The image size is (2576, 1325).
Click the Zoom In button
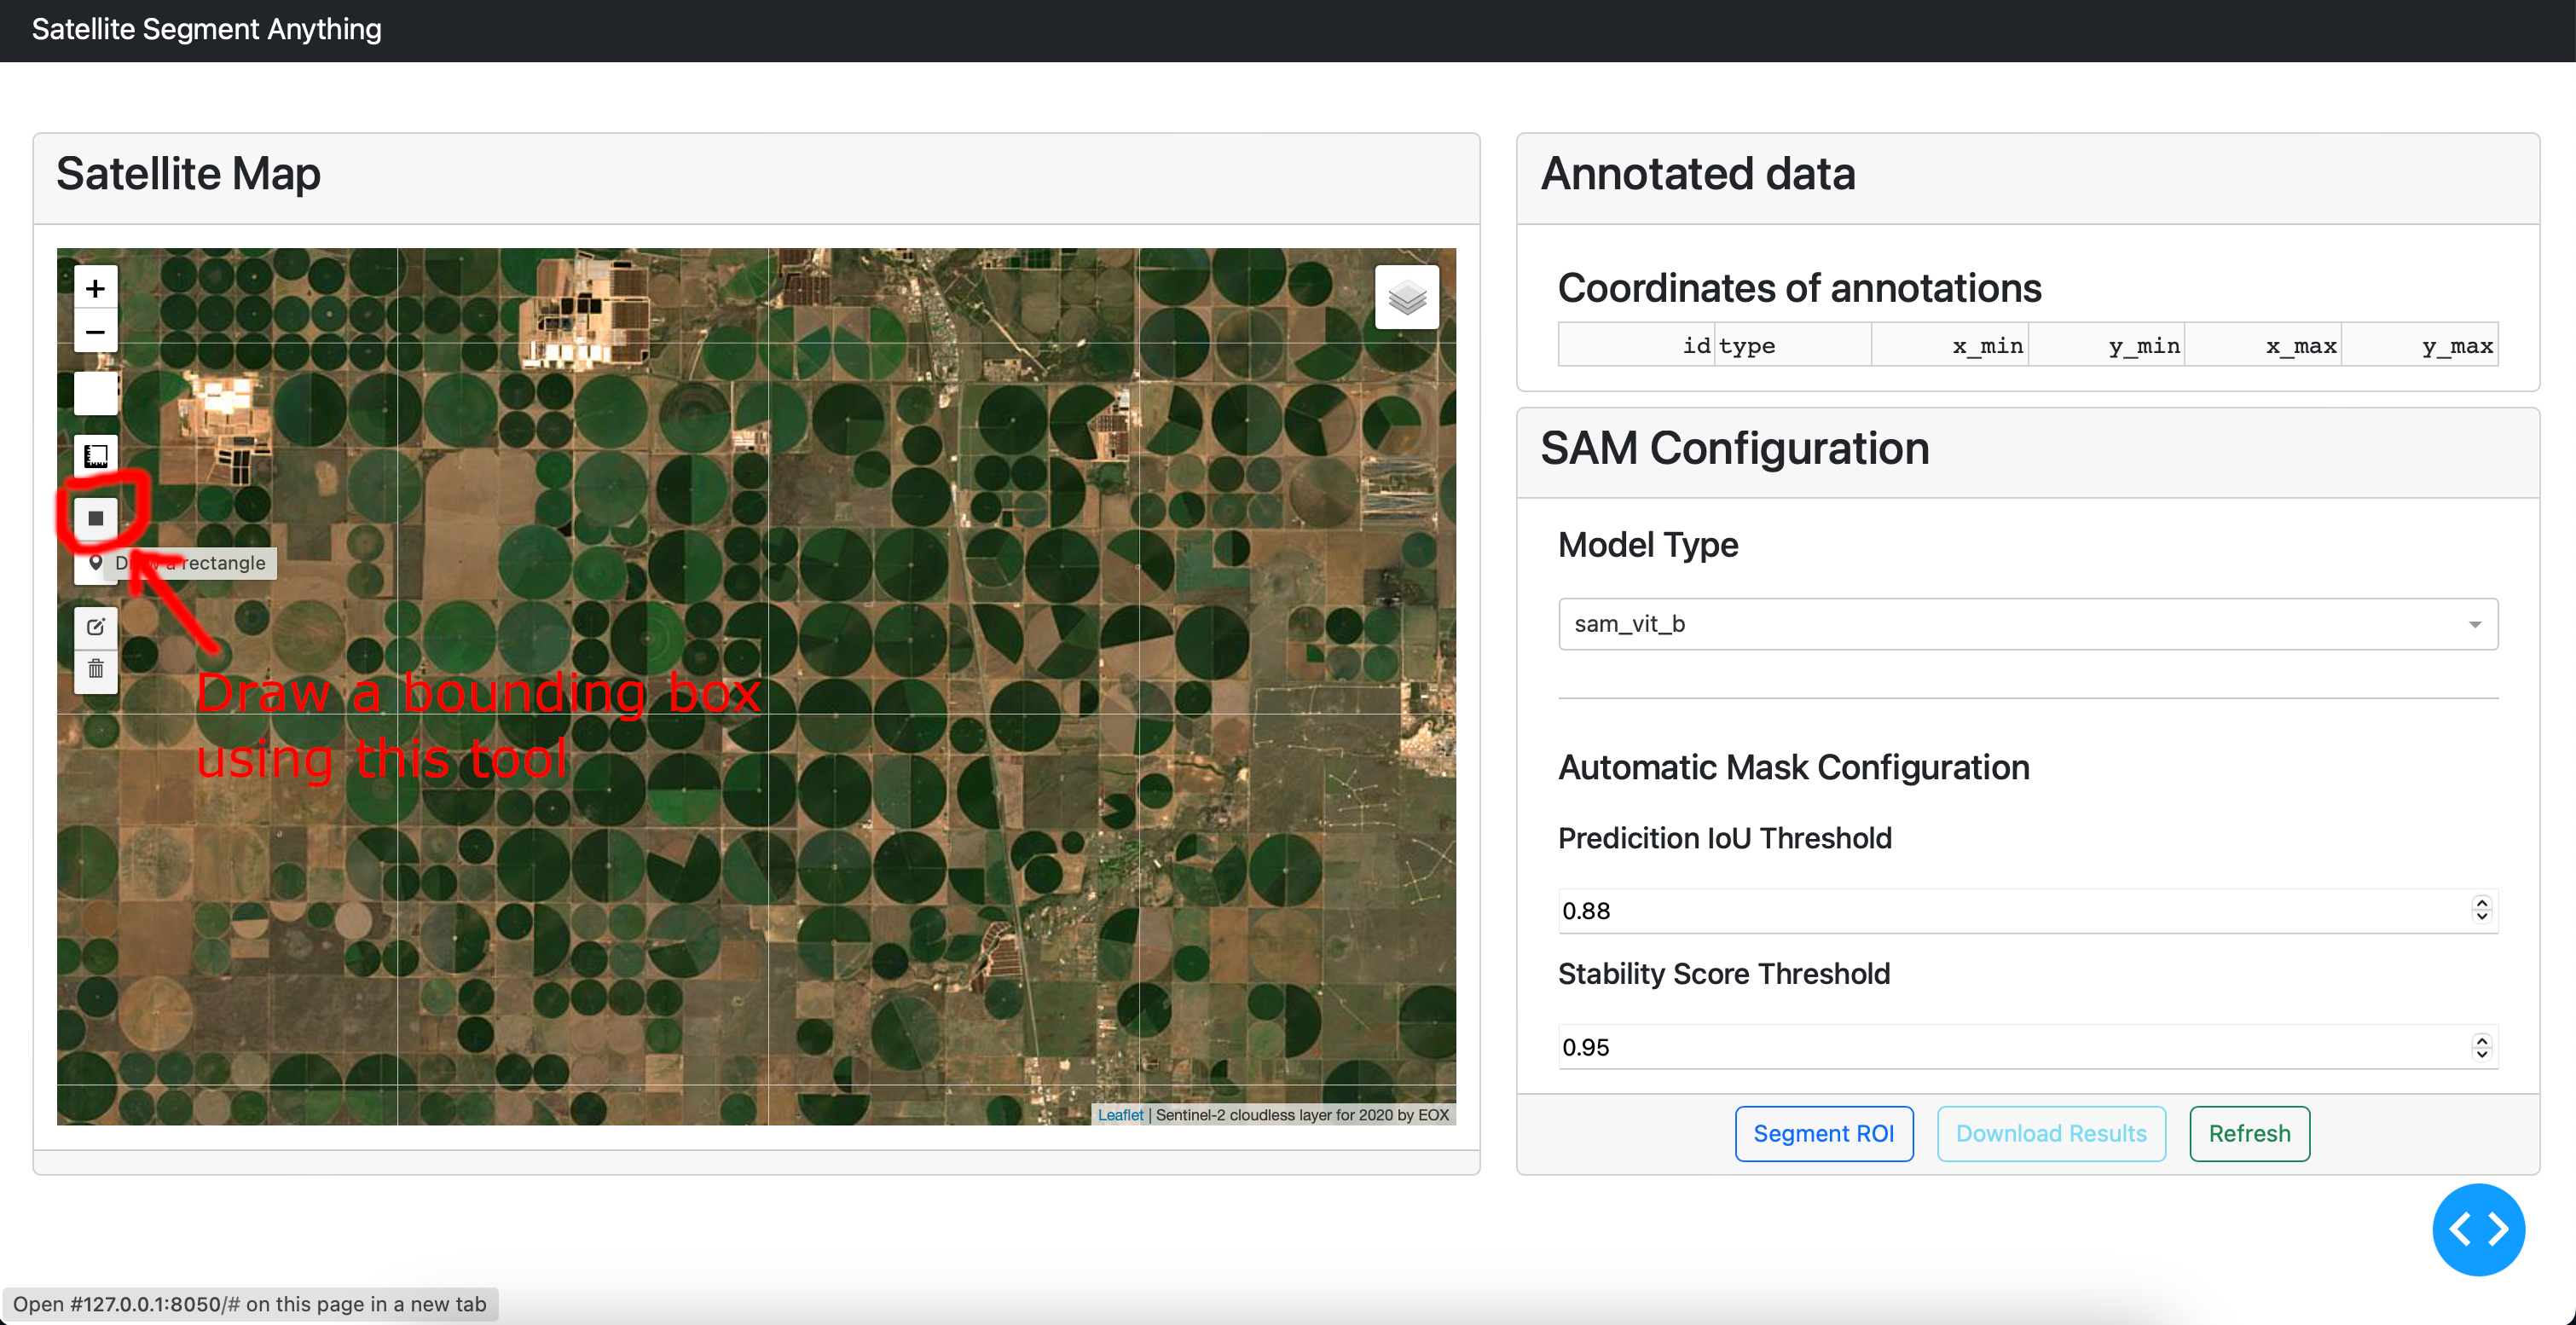[96, 287]
